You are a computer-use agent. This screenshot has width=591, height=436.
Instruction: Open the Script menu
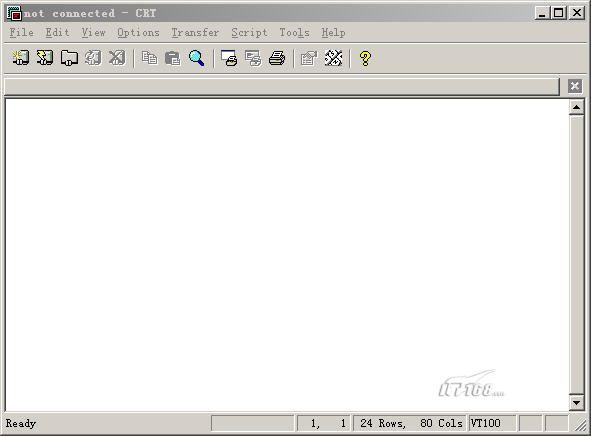click(x=250, y=33)
